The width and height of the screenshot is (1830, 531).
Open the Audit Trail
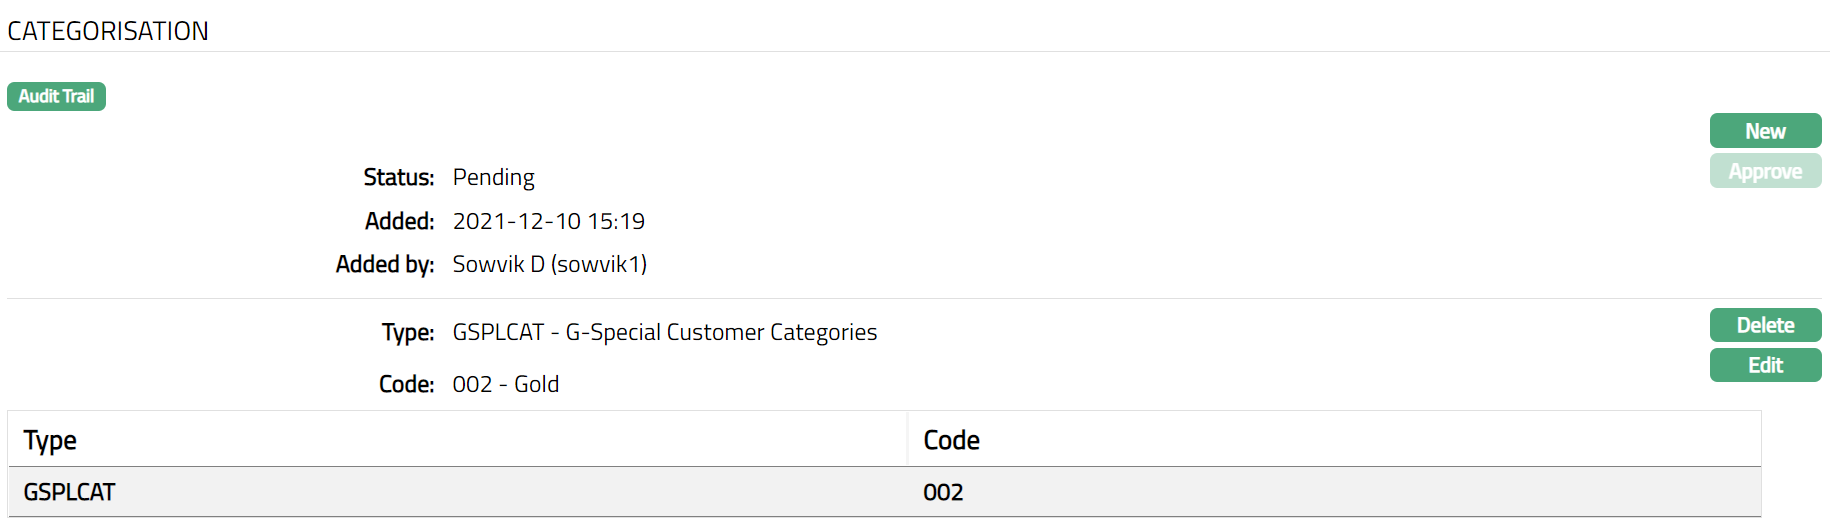(56, 97)
